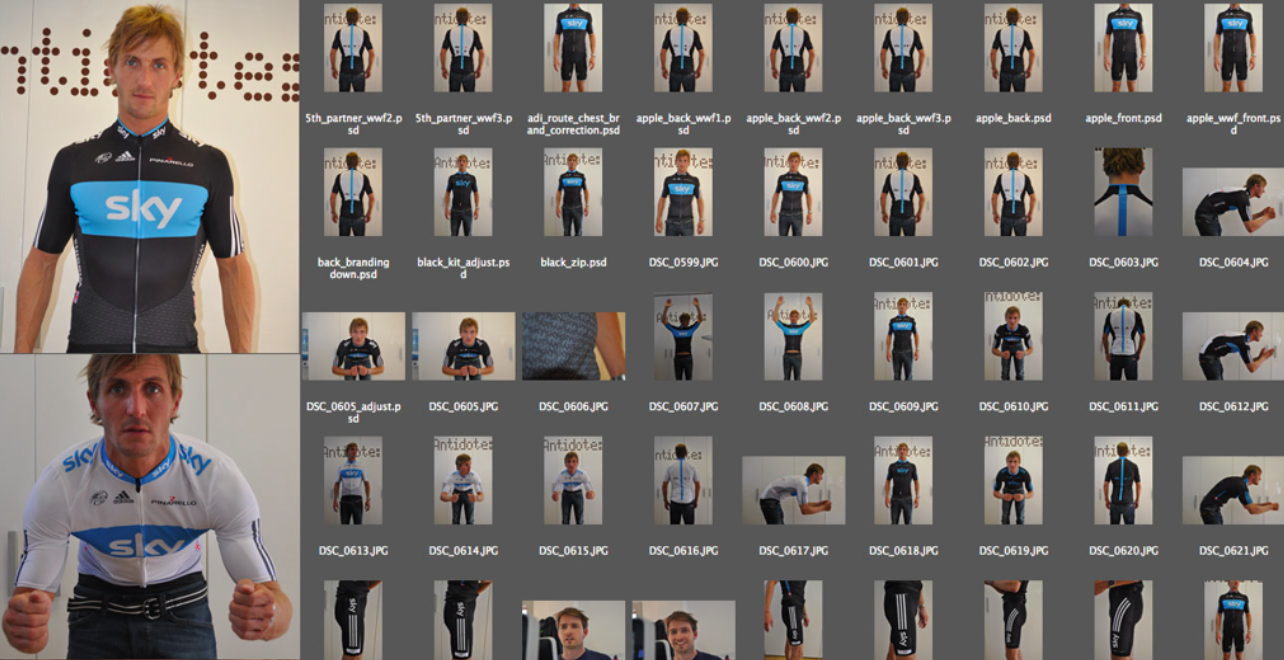1284x660 pixels.
Task: Select the 5th_partner_wwf2.psd thumbnail
Action: 353,48
